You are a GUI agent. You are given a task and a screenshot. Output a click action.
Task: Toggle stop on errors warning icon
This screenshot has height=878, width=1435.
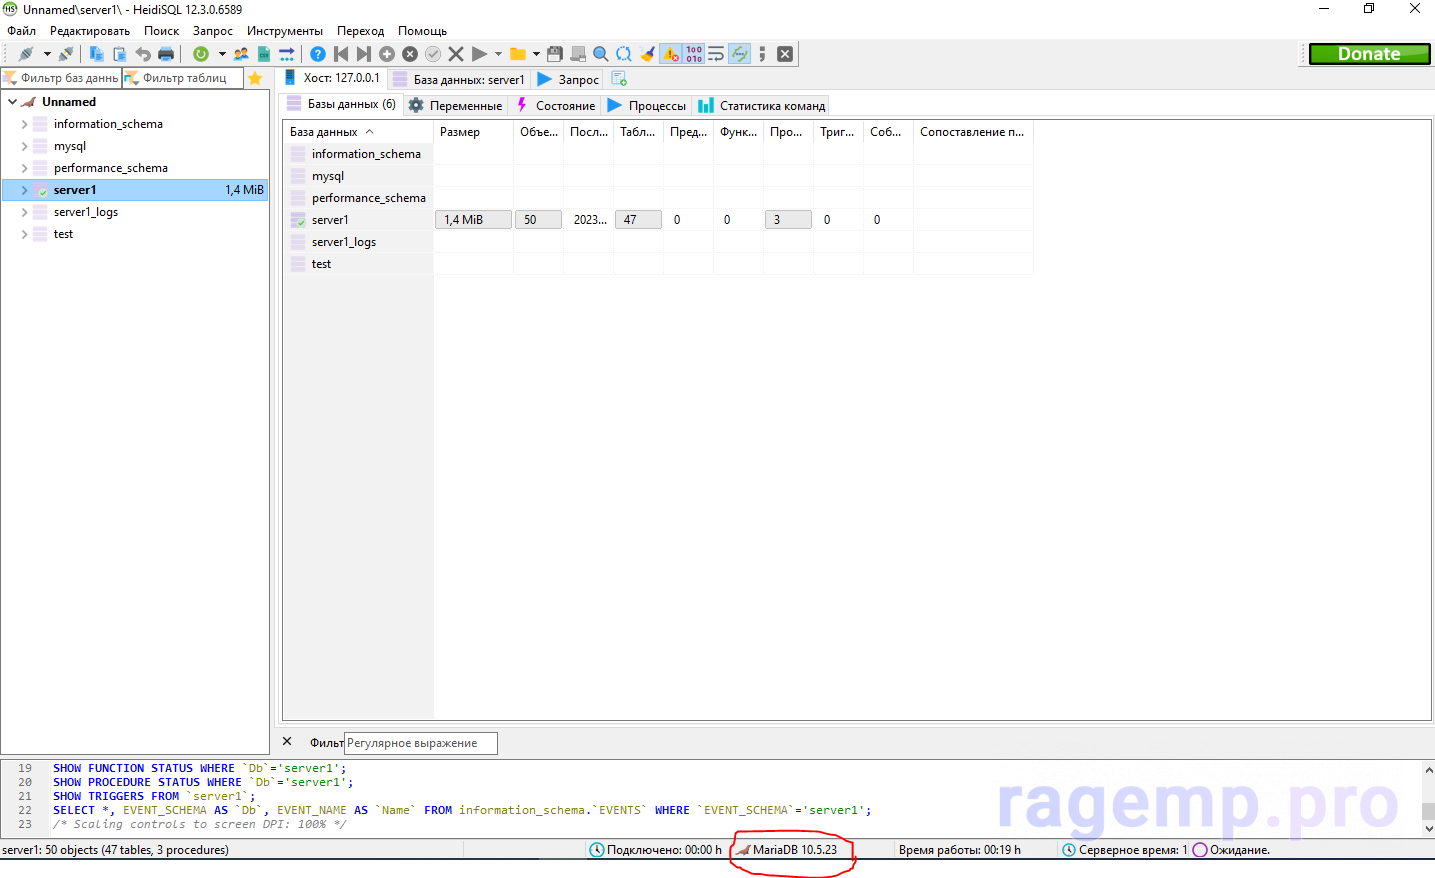click(671, 54)
